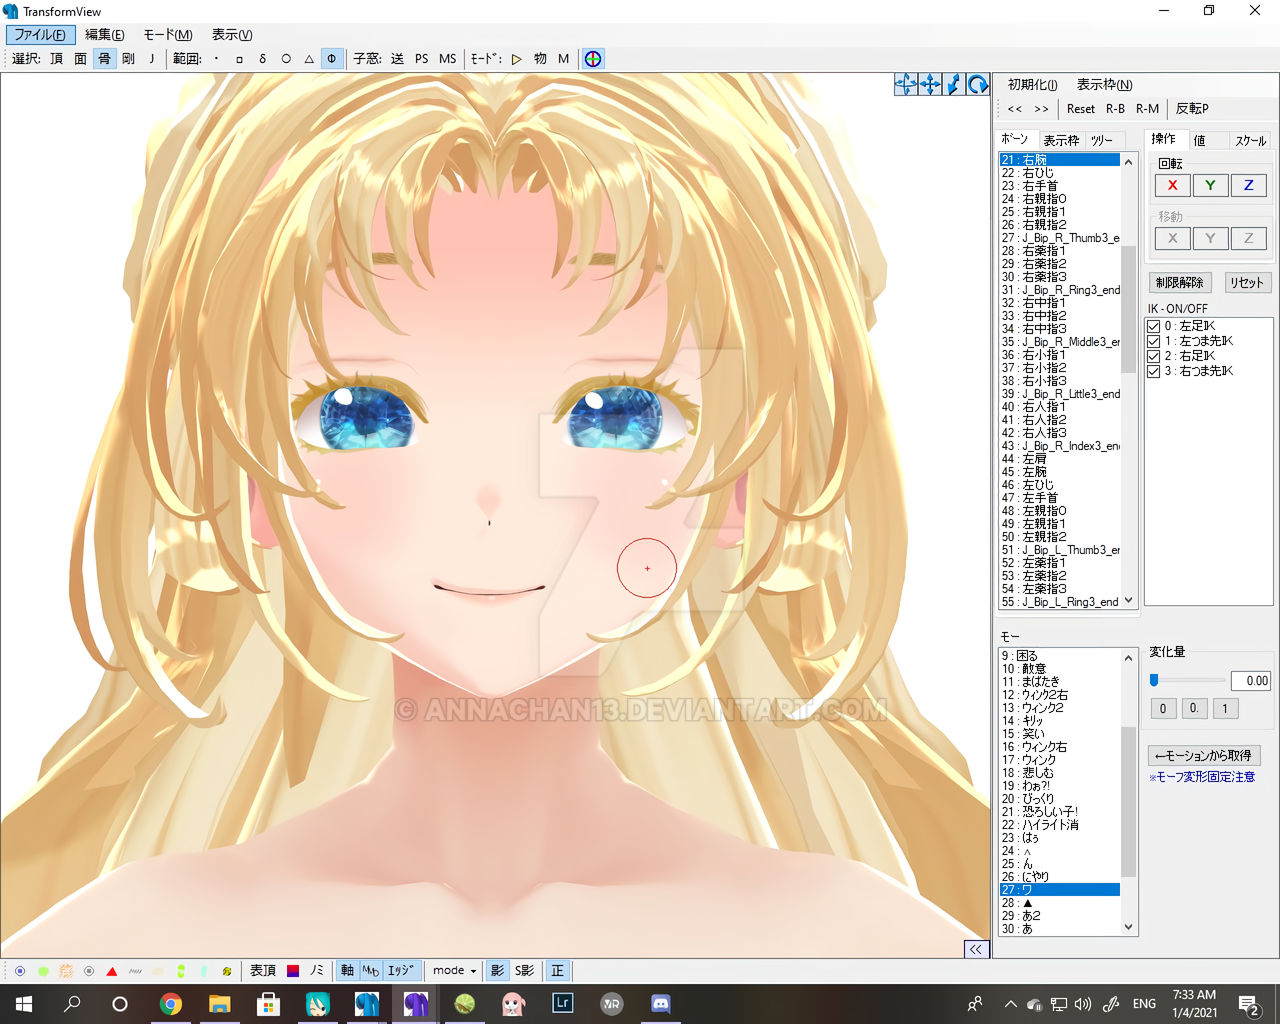Select morph '11 : まばたき' in the list

pos(1059,682)
